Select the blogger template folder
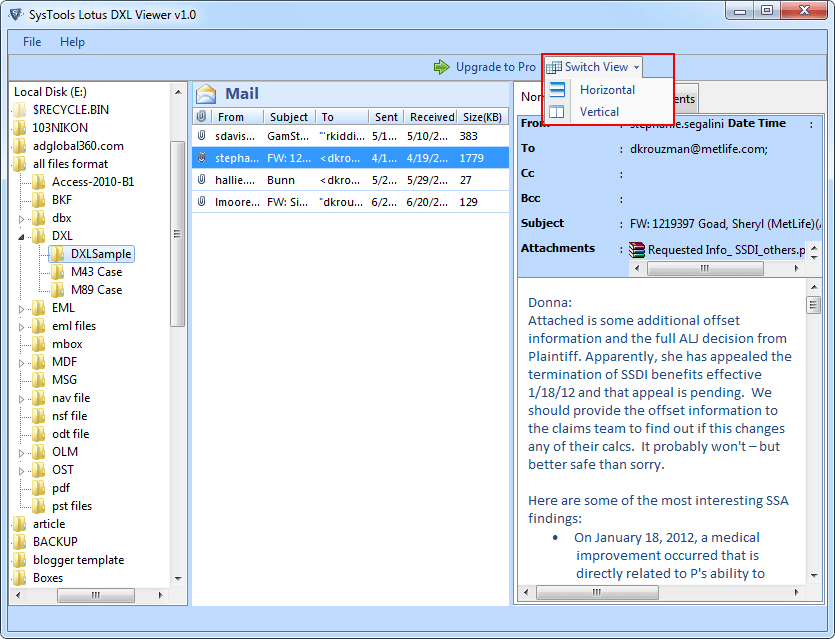This screenshot has width=835, height=639. (78, 560)
